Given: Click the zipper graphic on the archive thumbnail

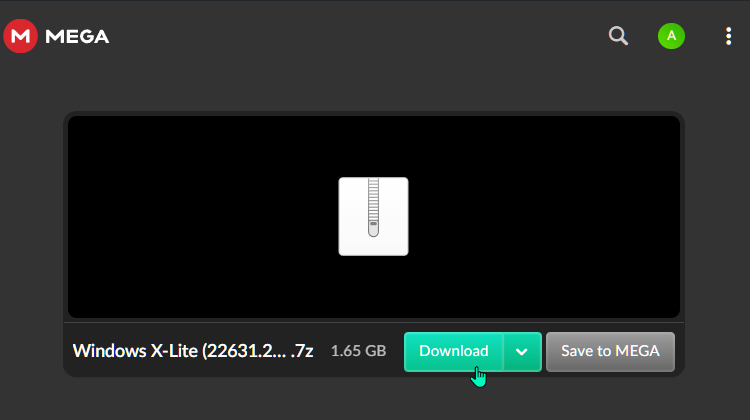Looking at the screenshot, I should [373, 207].
